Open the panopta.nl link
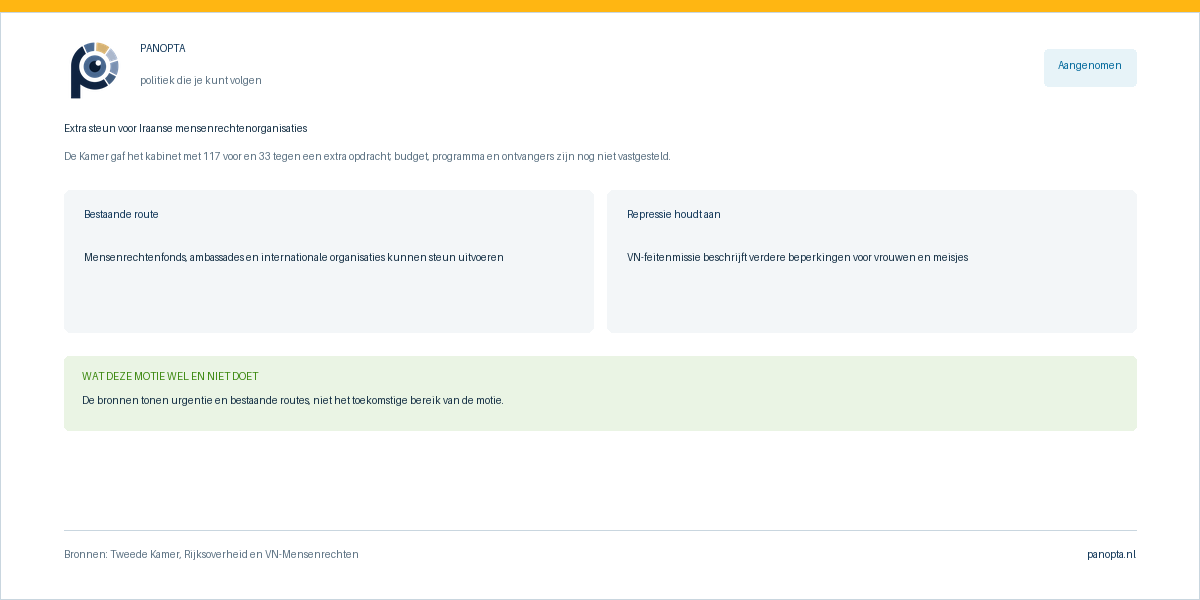This screenshot has height=600, width=1200. tap(1112, 554)
